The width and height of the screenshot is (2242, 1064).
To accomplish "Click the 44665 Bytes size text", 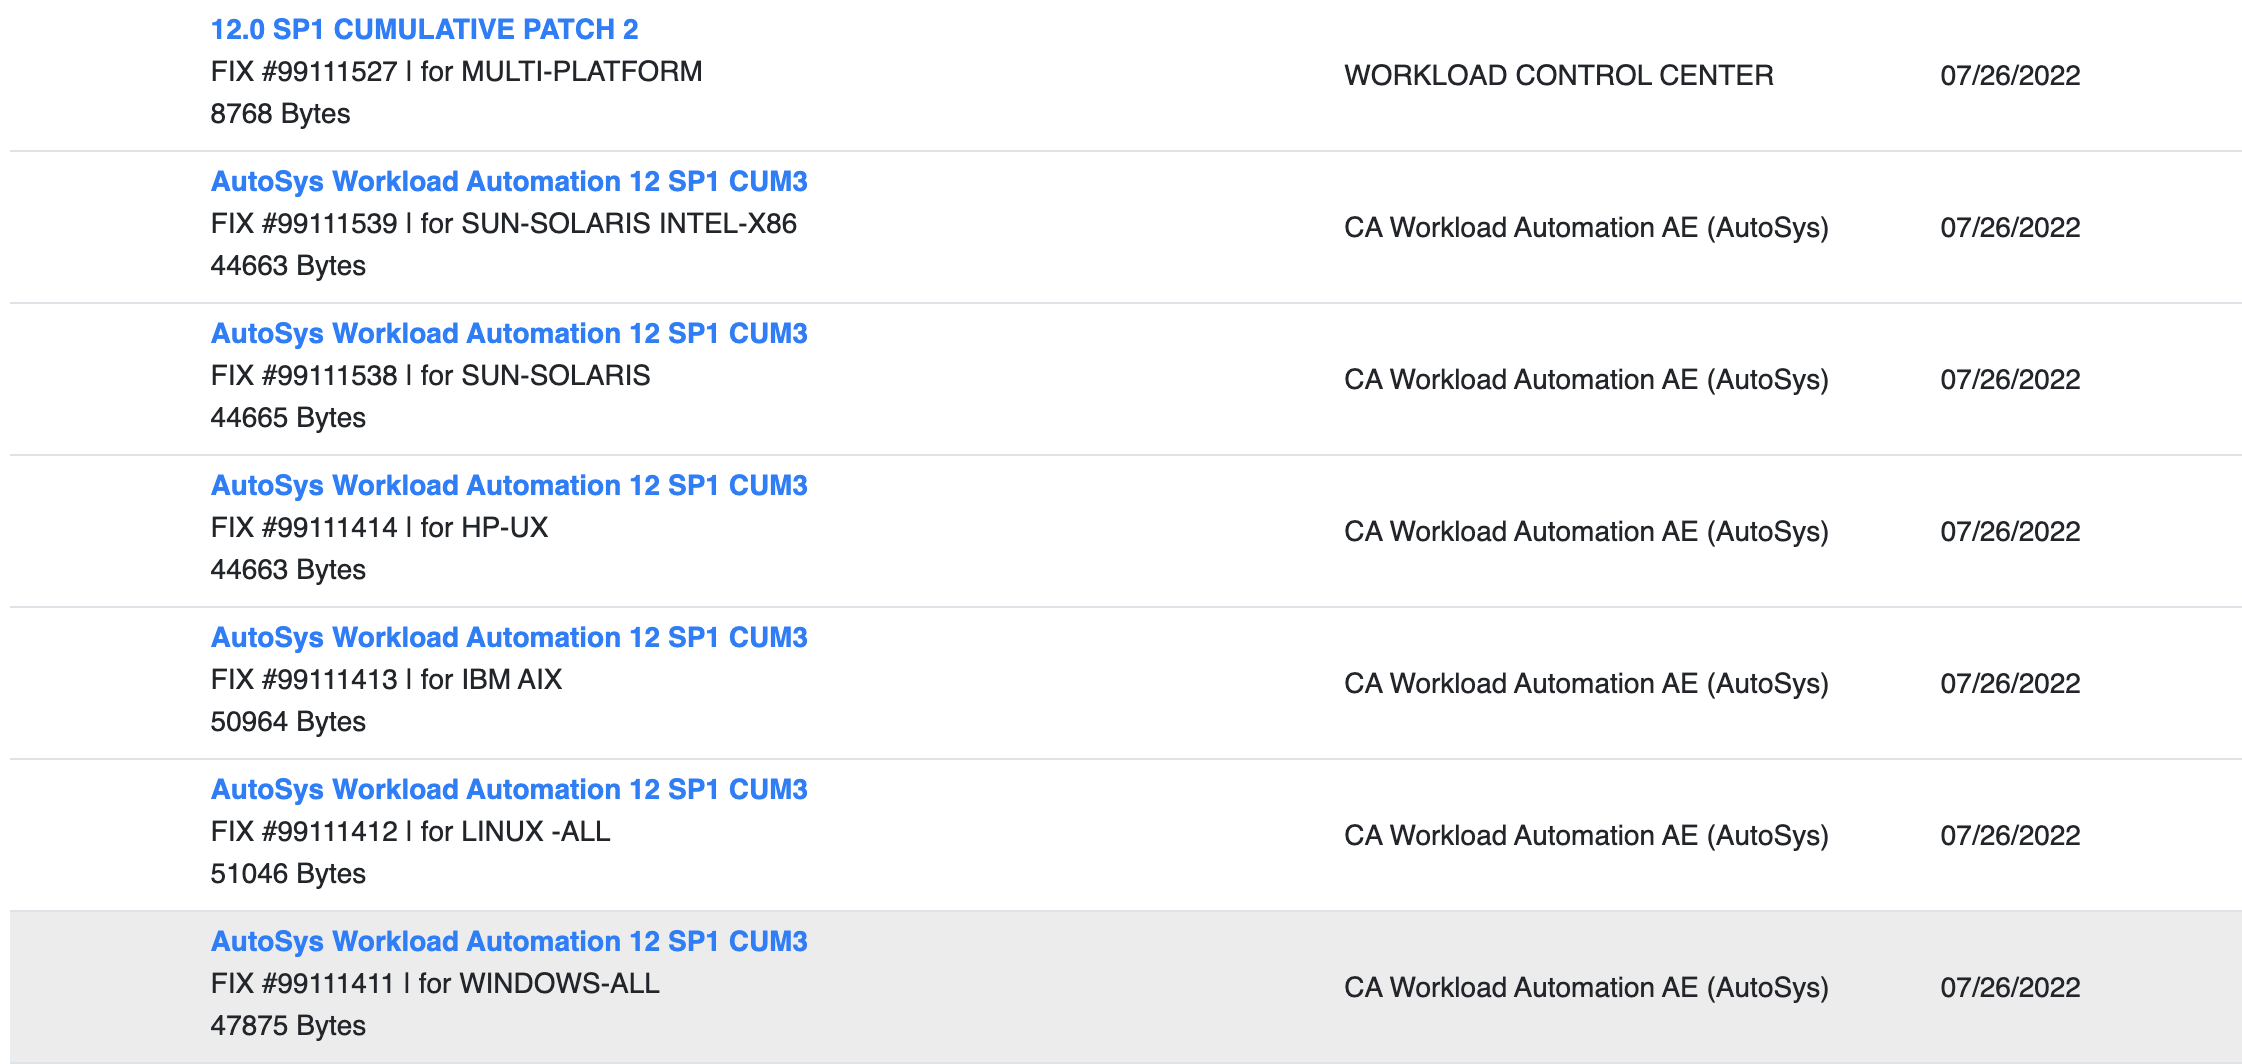I will (288, 417).
